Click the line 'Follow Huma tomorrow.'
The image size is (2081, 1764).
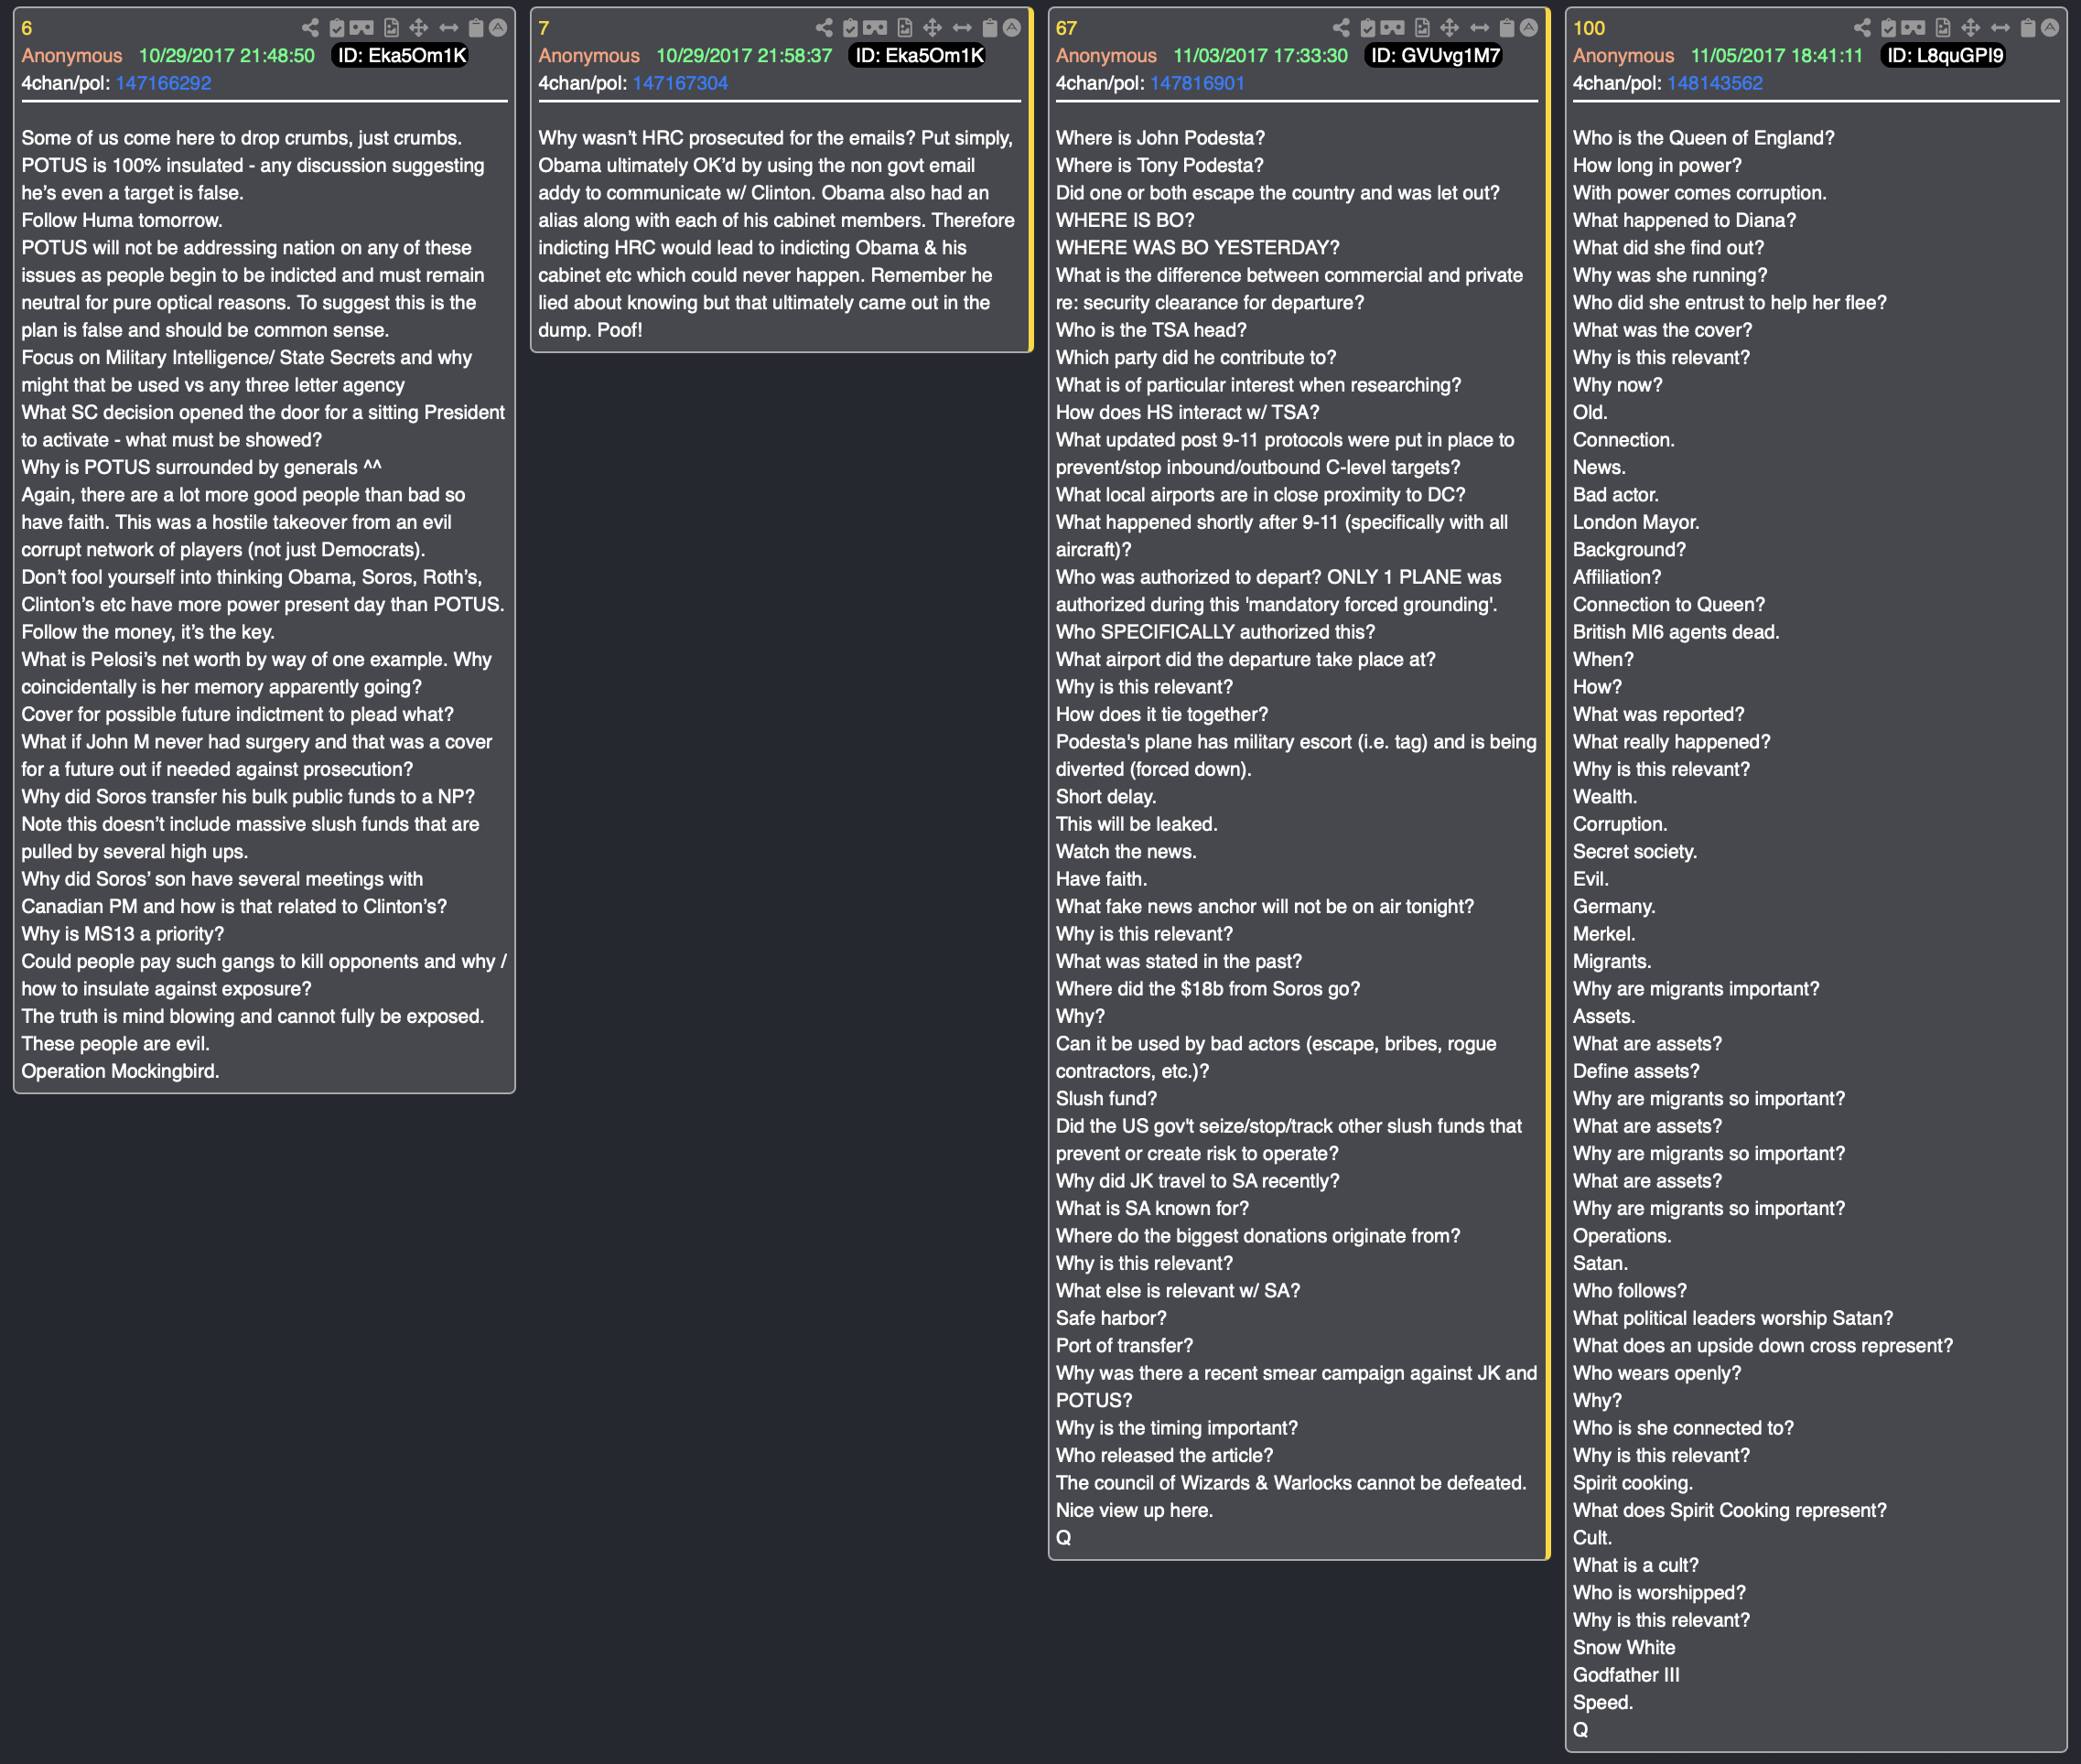(x=122, y=220)
